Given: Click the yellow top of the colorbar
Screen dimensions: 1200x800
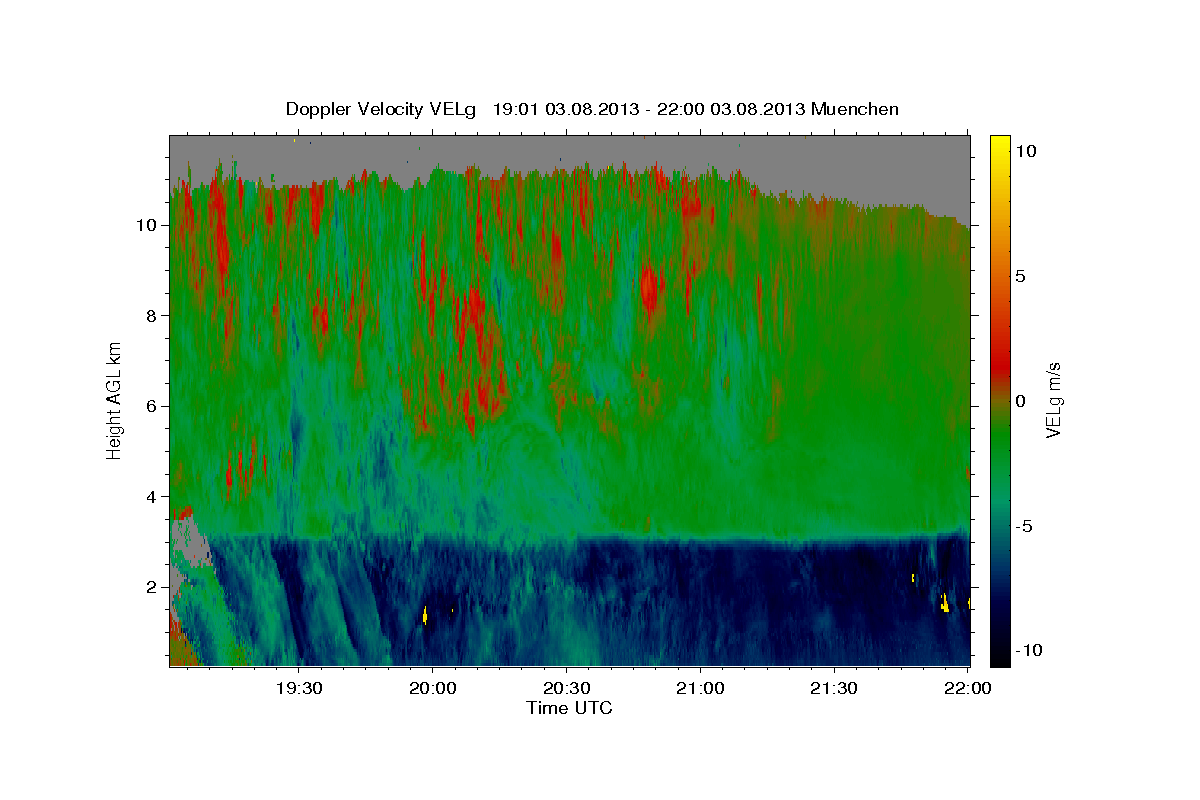Looking at the screenshot, I should (x=1000, y=150).
